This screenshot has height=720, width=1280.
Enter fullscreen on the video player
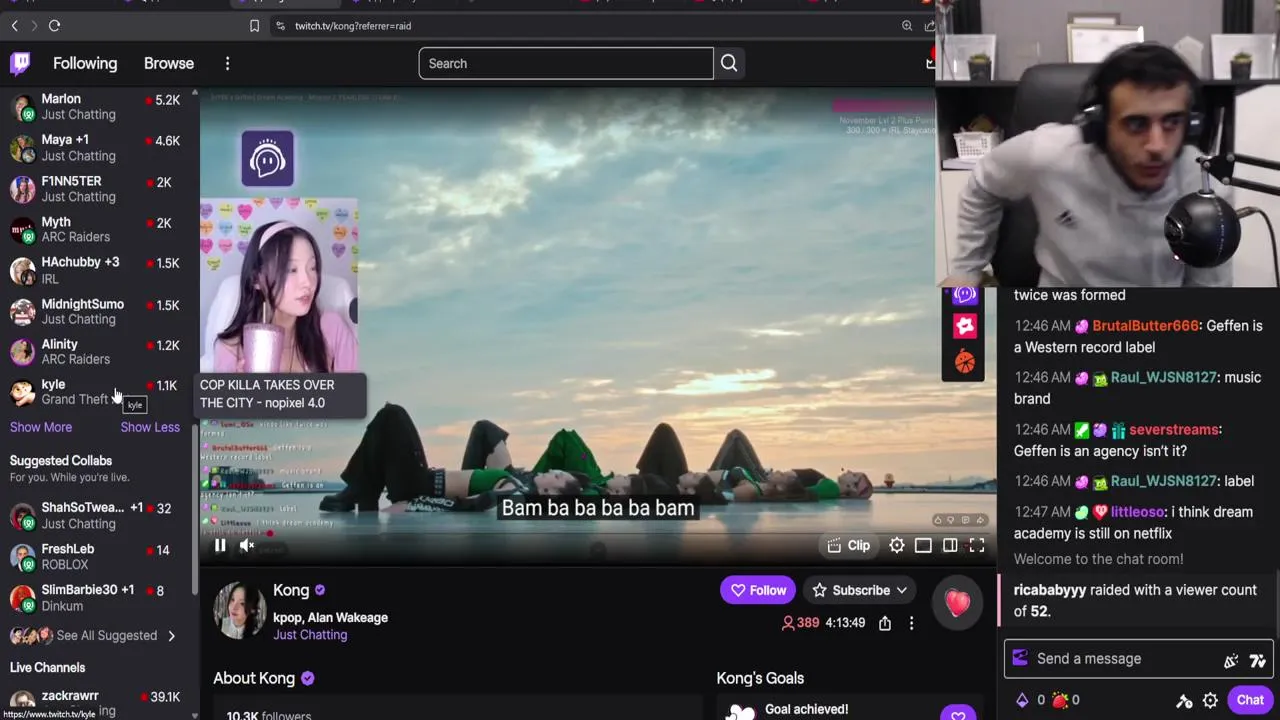[x=977, y=545]
